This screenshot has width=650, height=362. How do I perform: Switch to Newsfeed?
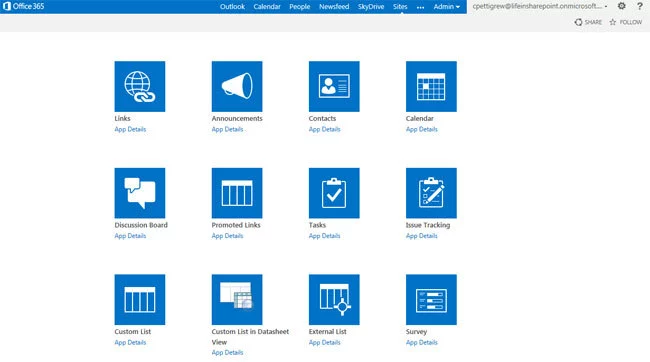[334, 7]
